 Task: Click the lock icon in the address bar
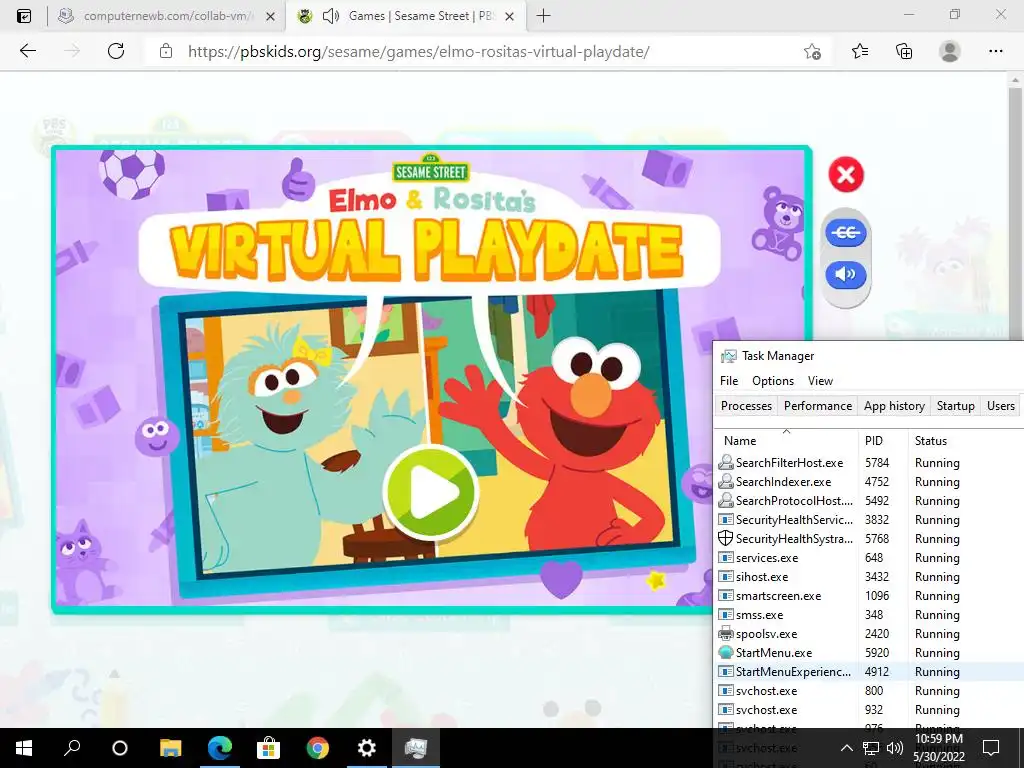click(x=166, y=51)
